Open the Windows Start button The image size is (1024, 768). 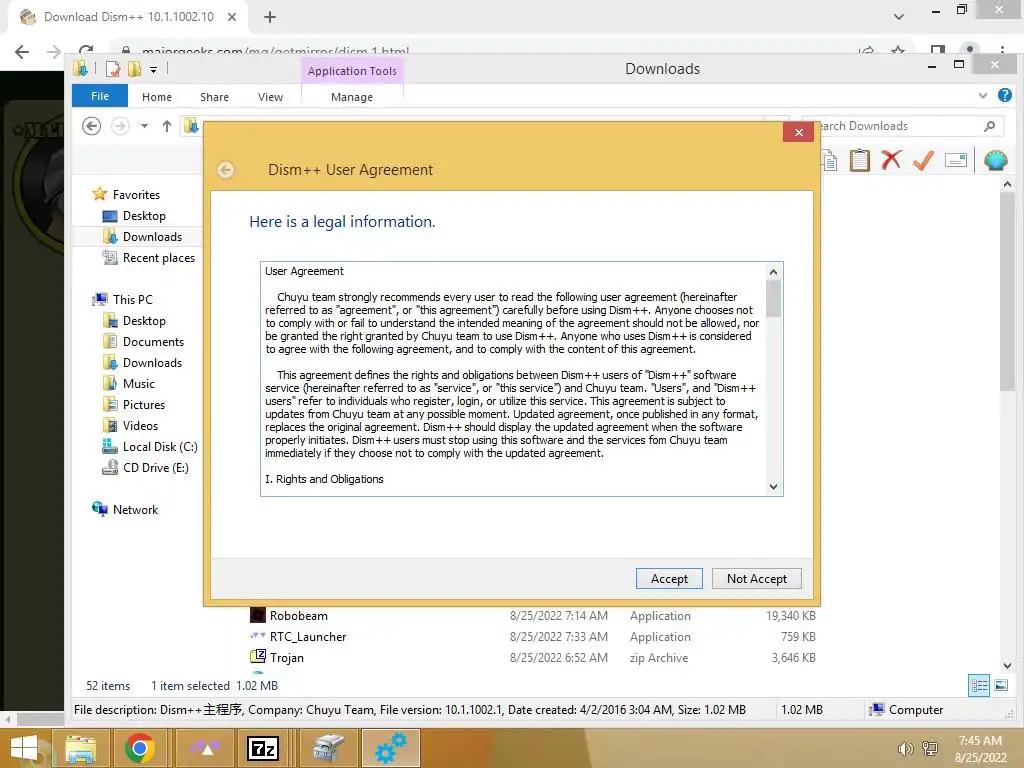24,749
